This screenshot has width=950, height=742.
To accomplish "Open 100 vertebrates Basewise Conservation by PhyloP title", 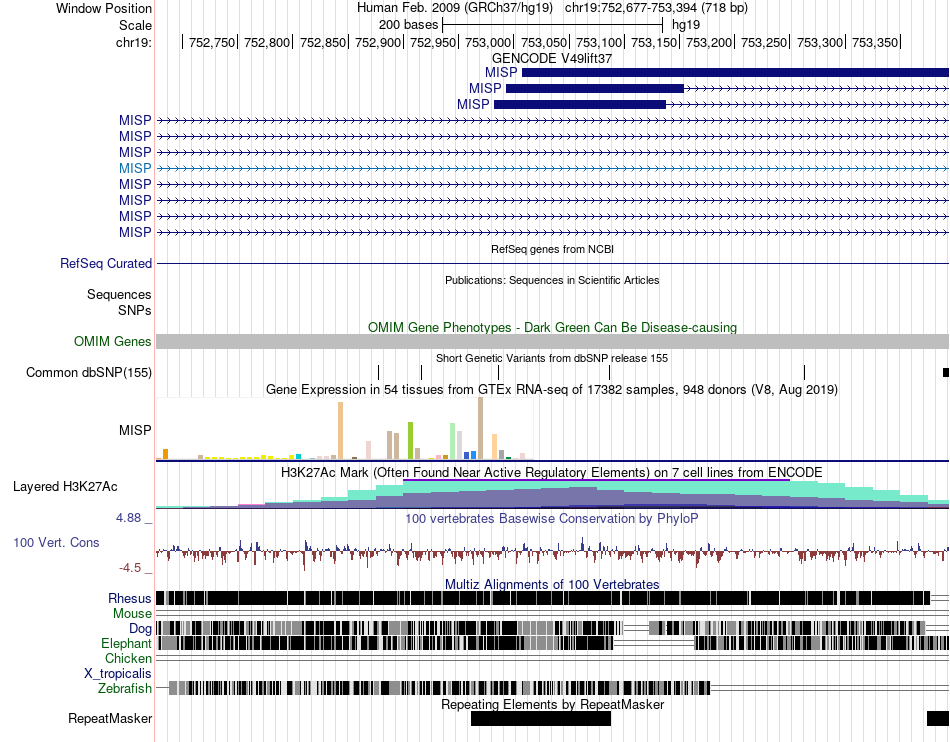I will pyautogui.click(x=552, y=518).
